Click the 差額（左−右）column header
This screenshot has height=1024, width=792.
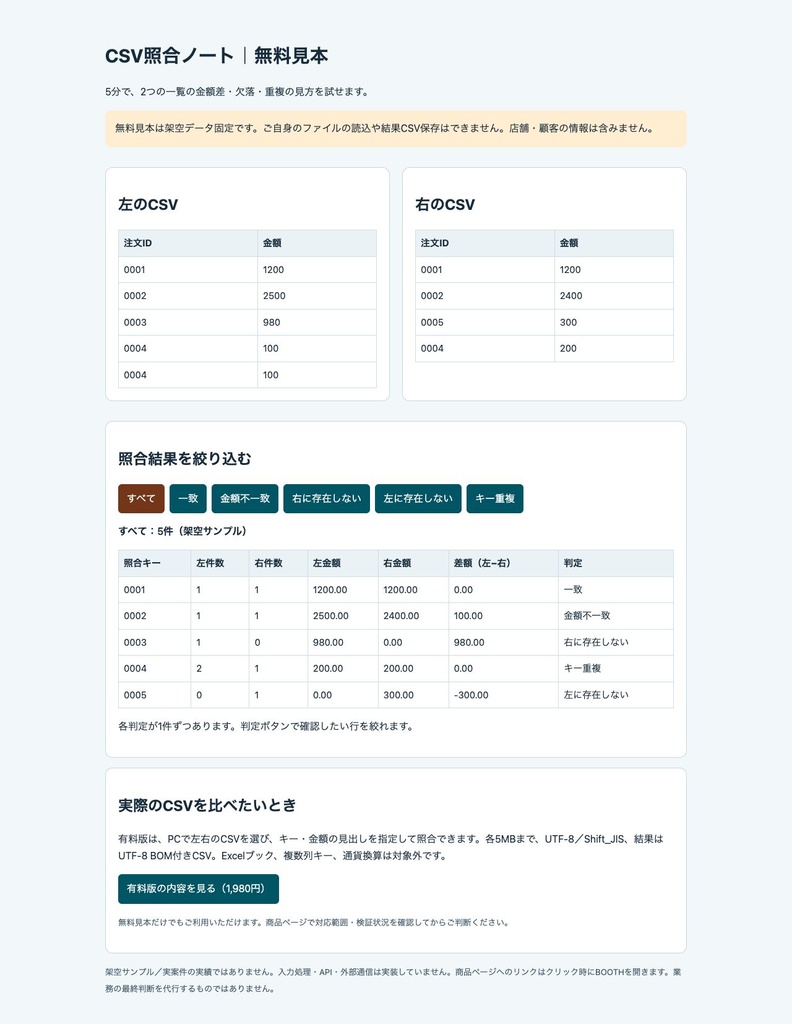click(x=503, y=563)
